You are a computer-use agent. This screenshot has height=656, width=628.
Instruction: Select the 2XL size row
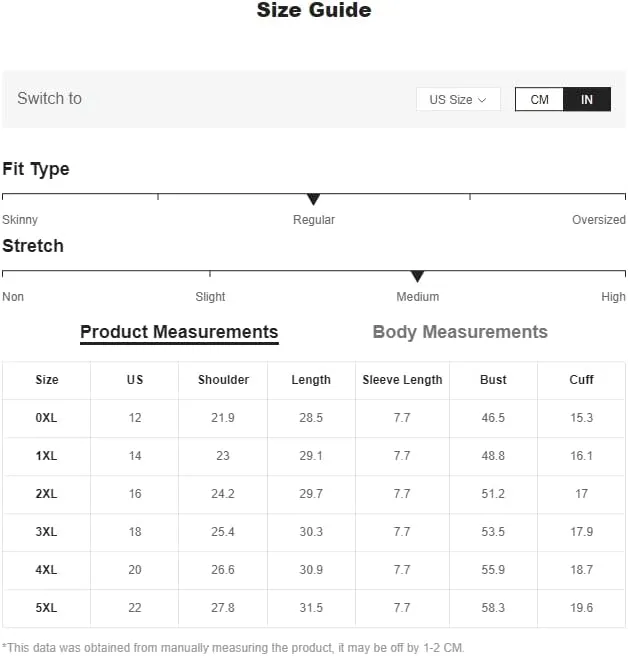coord(314,494)
